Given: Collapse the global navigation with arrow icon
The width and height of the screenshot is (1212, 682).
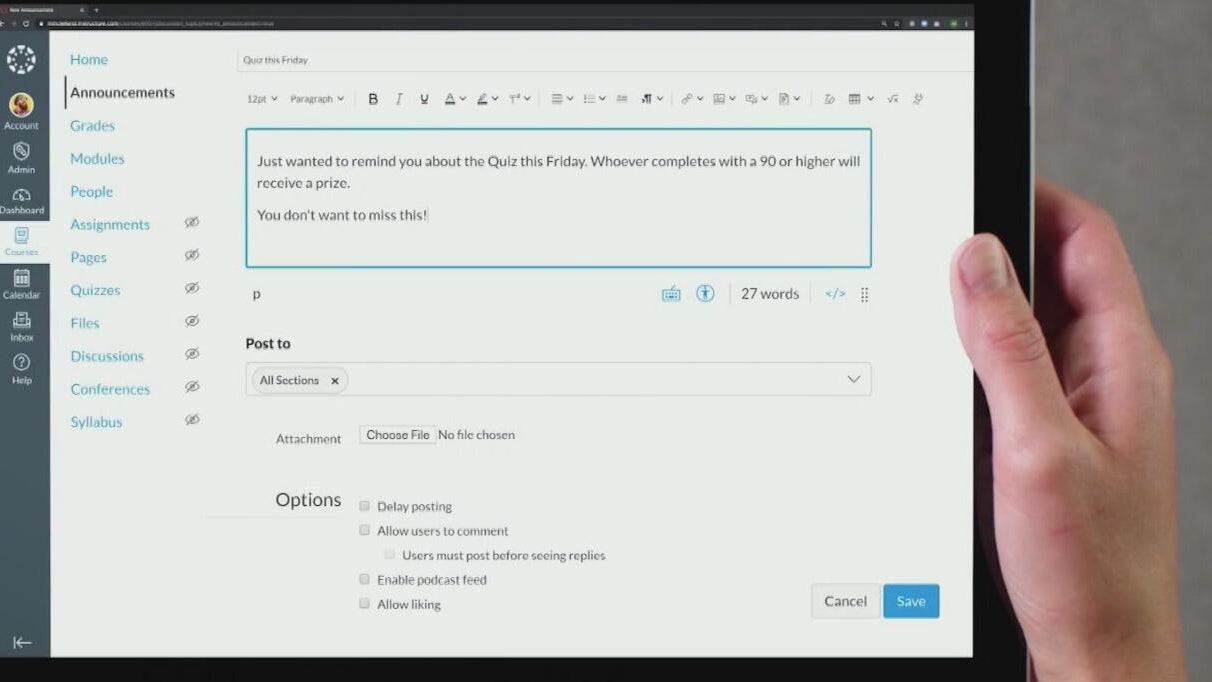Looking at the screenshot, I should 22,643.
